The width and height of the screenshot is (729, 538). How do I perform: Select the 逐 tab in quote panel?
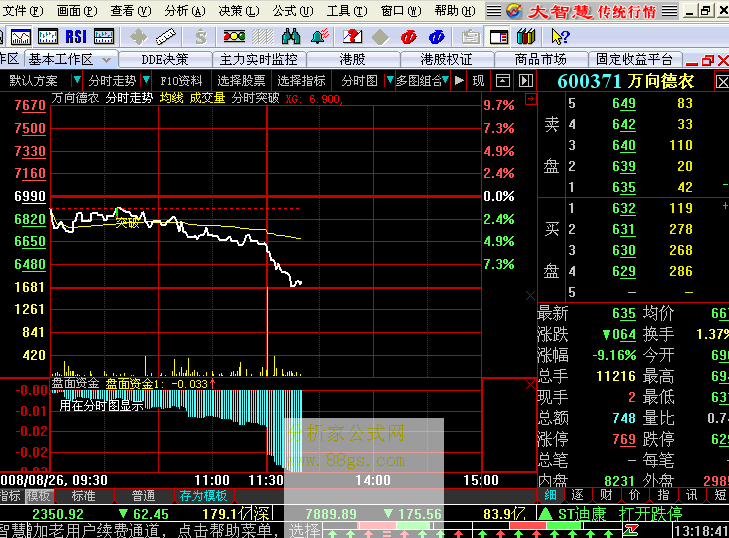578,495
